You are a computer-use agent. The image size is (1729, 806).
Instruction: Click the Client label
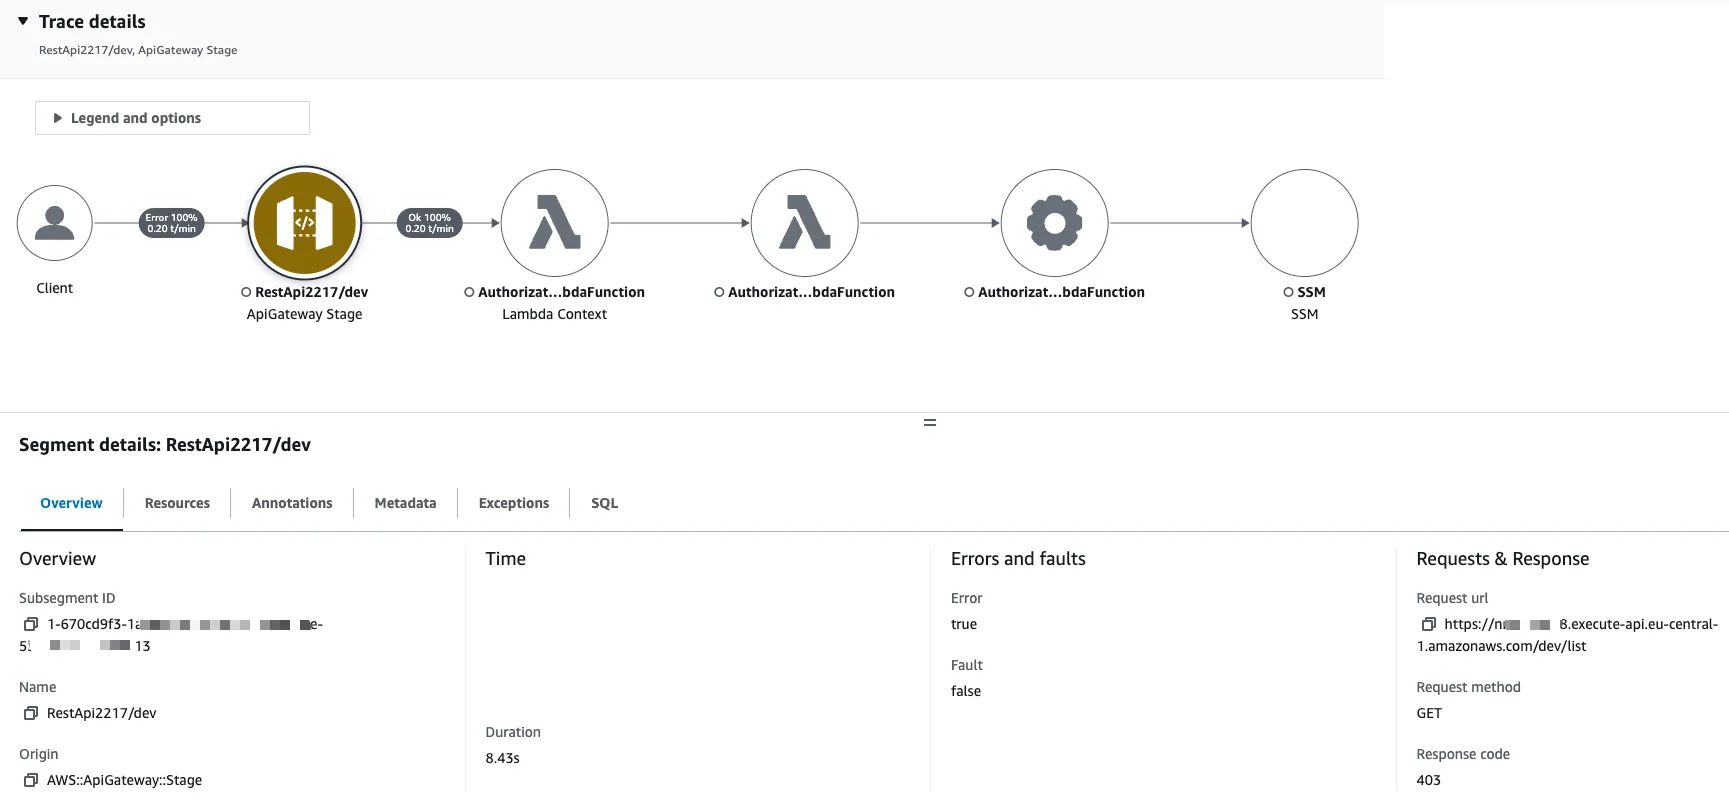(55, 288)
